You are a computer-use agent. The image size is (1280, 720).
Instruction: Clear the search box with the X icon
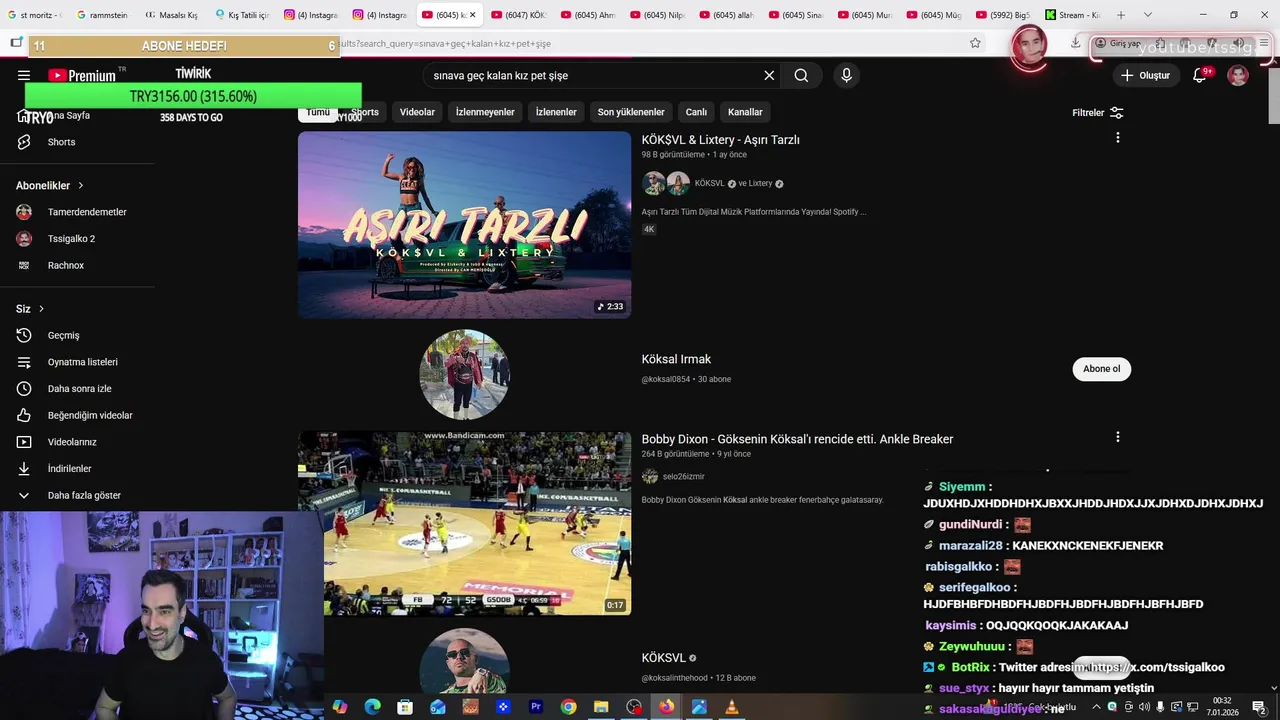(769, 75)
